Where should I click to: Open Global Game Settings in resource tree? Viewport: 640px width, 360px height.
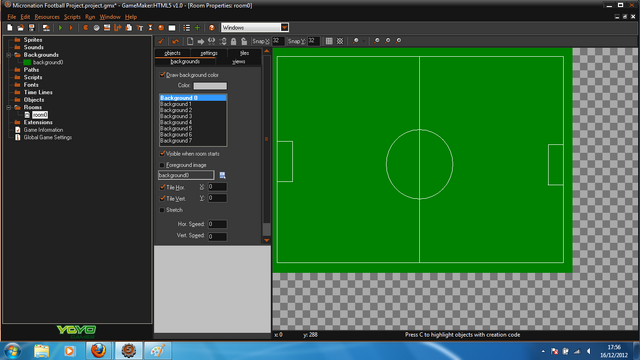coord(47,138)
